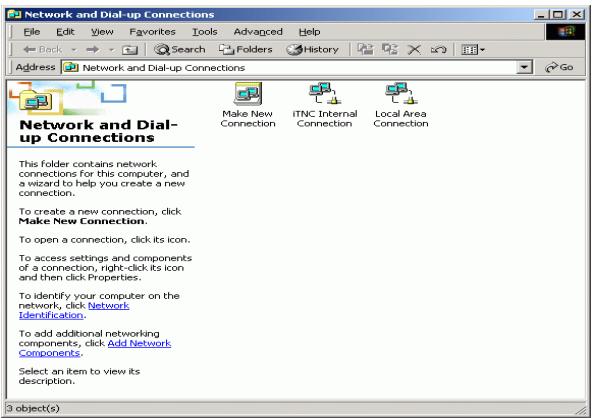Click the Copy To toolbar icon
592x418 pixels.
tap(390, 49)
